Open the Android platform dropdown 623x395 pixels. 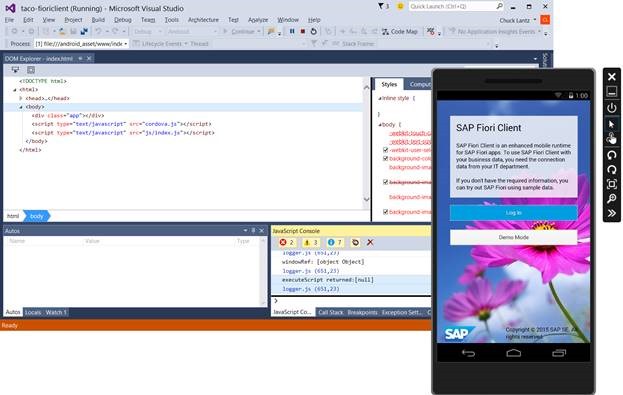[x=192, y=31]
